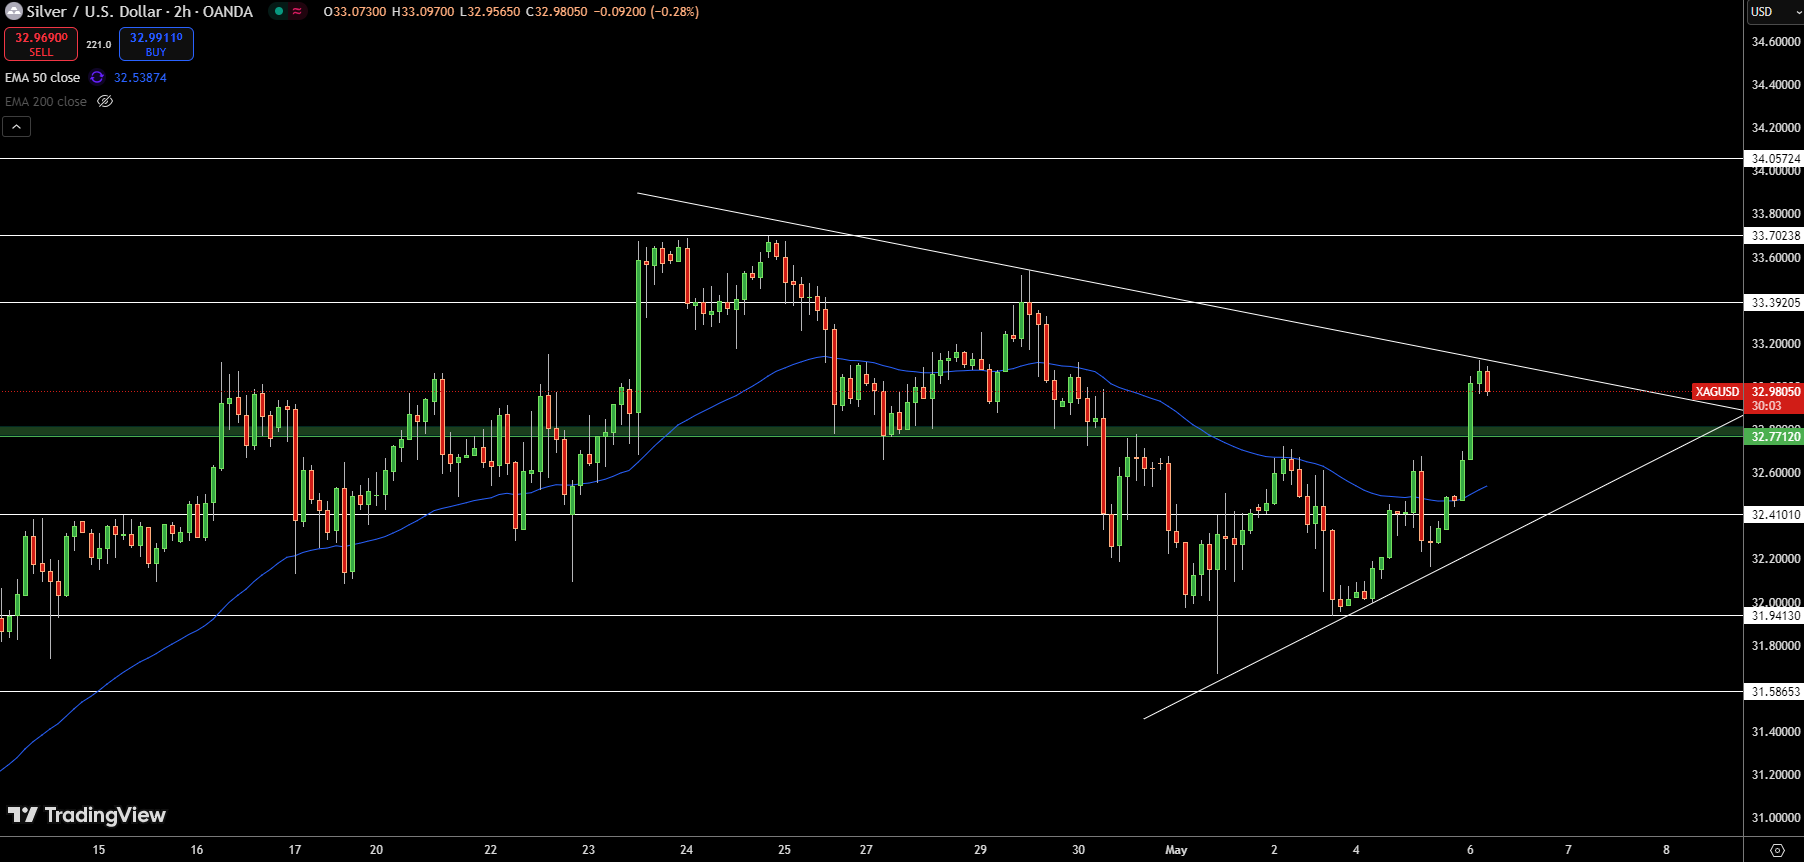
Task: Click the 33.39205 horizontal line price label
Action: (x=1775, y=303)
